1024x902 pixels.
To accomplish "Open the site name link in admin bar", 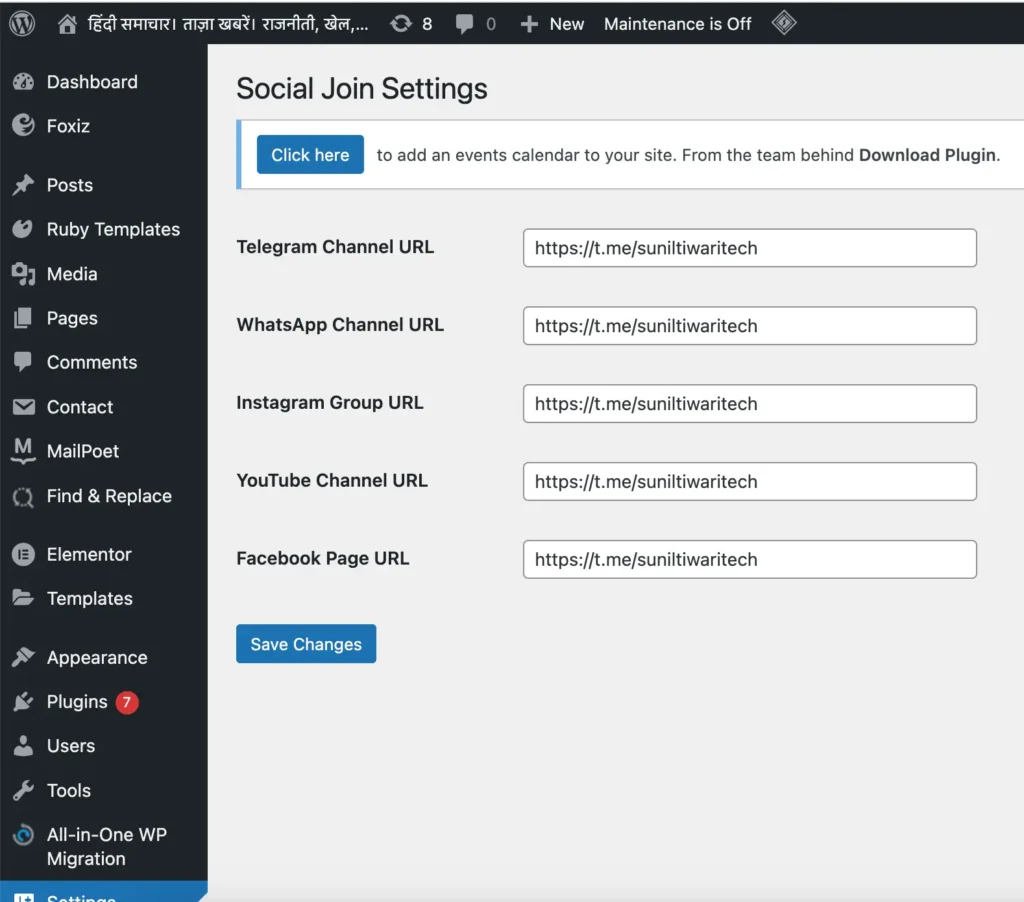I will (x=228, y=24).
